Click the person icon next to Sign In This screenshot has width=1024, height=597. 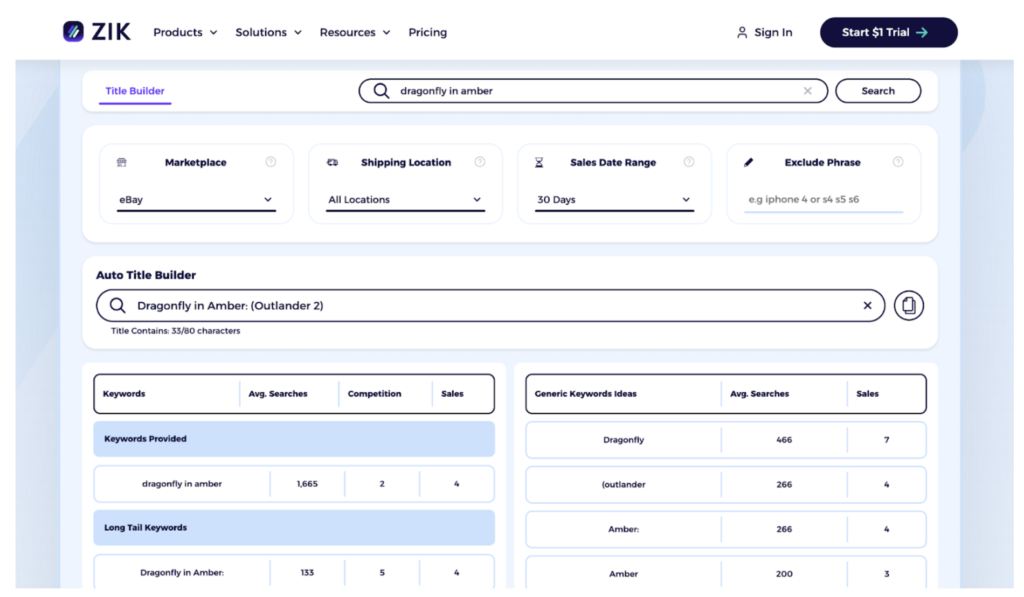tap(741, 31)
